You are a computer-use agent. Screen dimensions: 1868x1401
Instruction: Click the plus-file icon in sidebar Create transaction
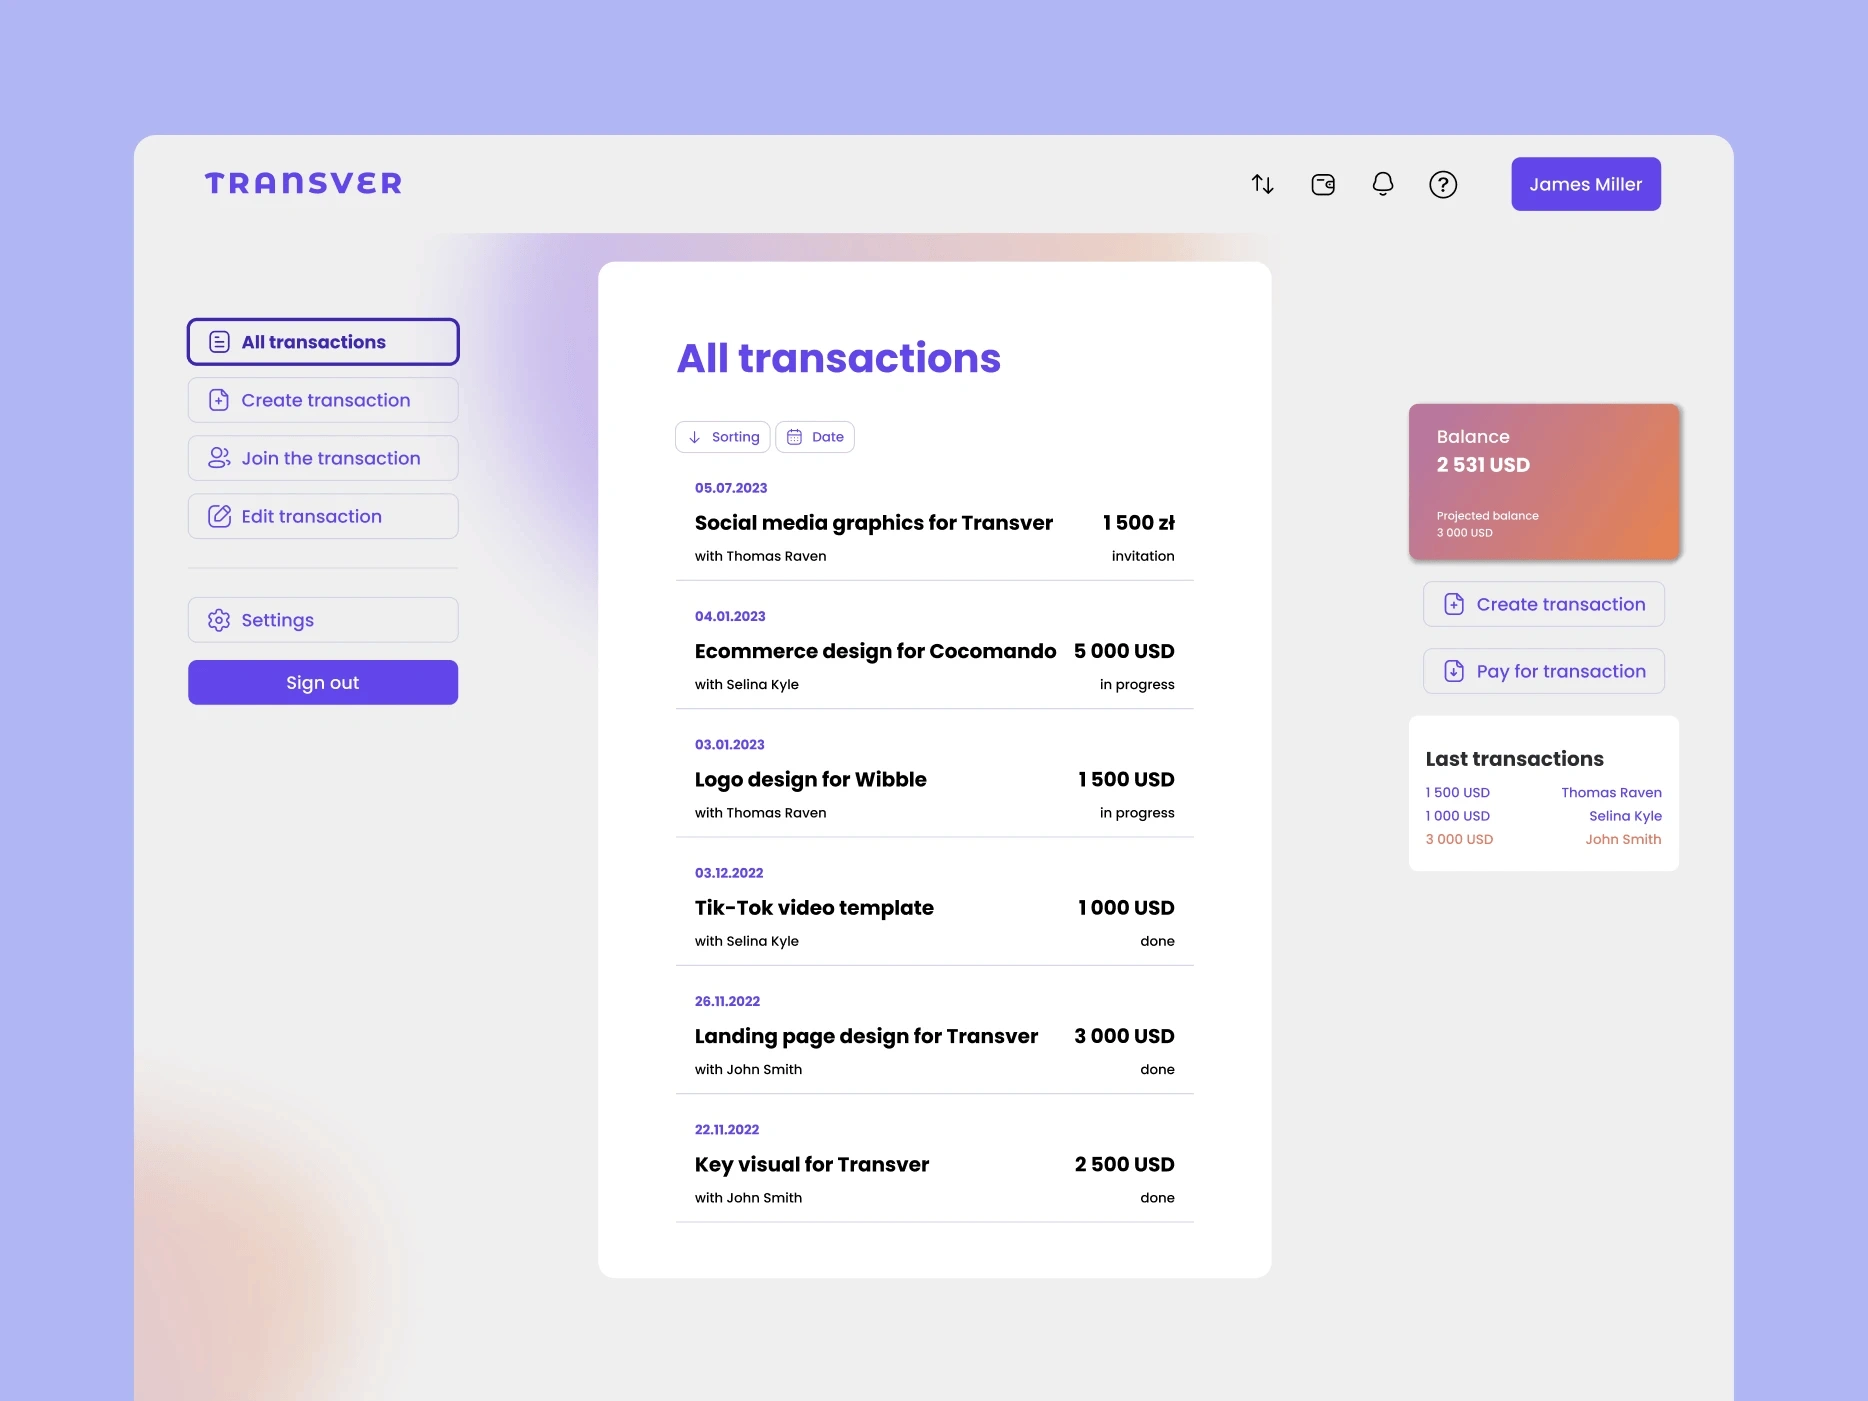point(219,400)
